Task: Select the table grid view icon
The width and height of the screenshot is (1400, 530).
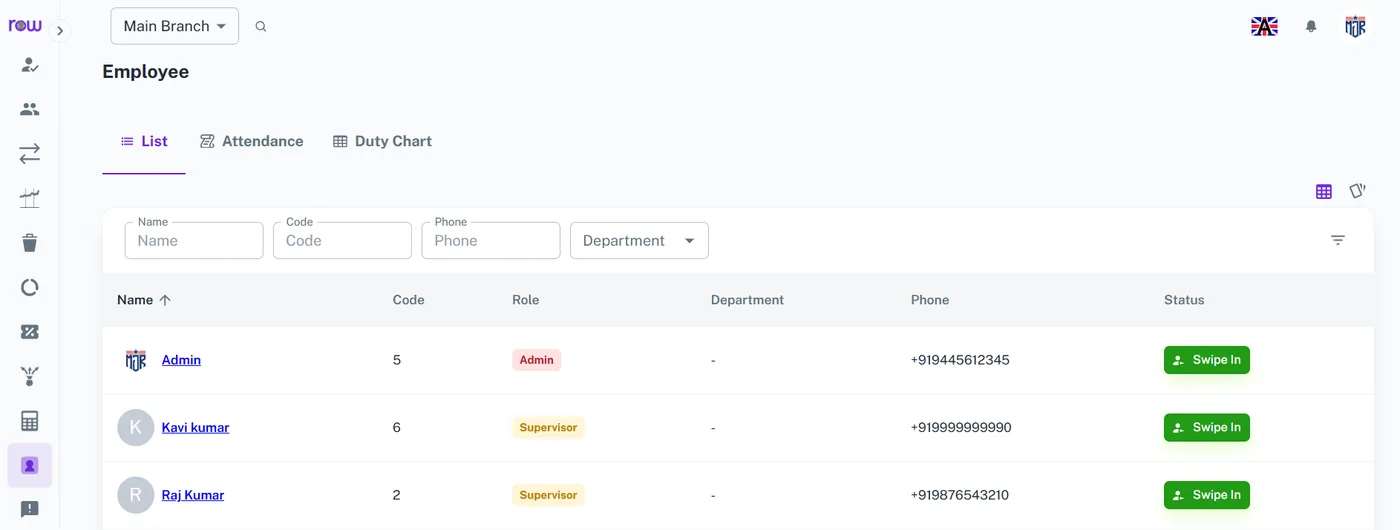Action: 1324,192
